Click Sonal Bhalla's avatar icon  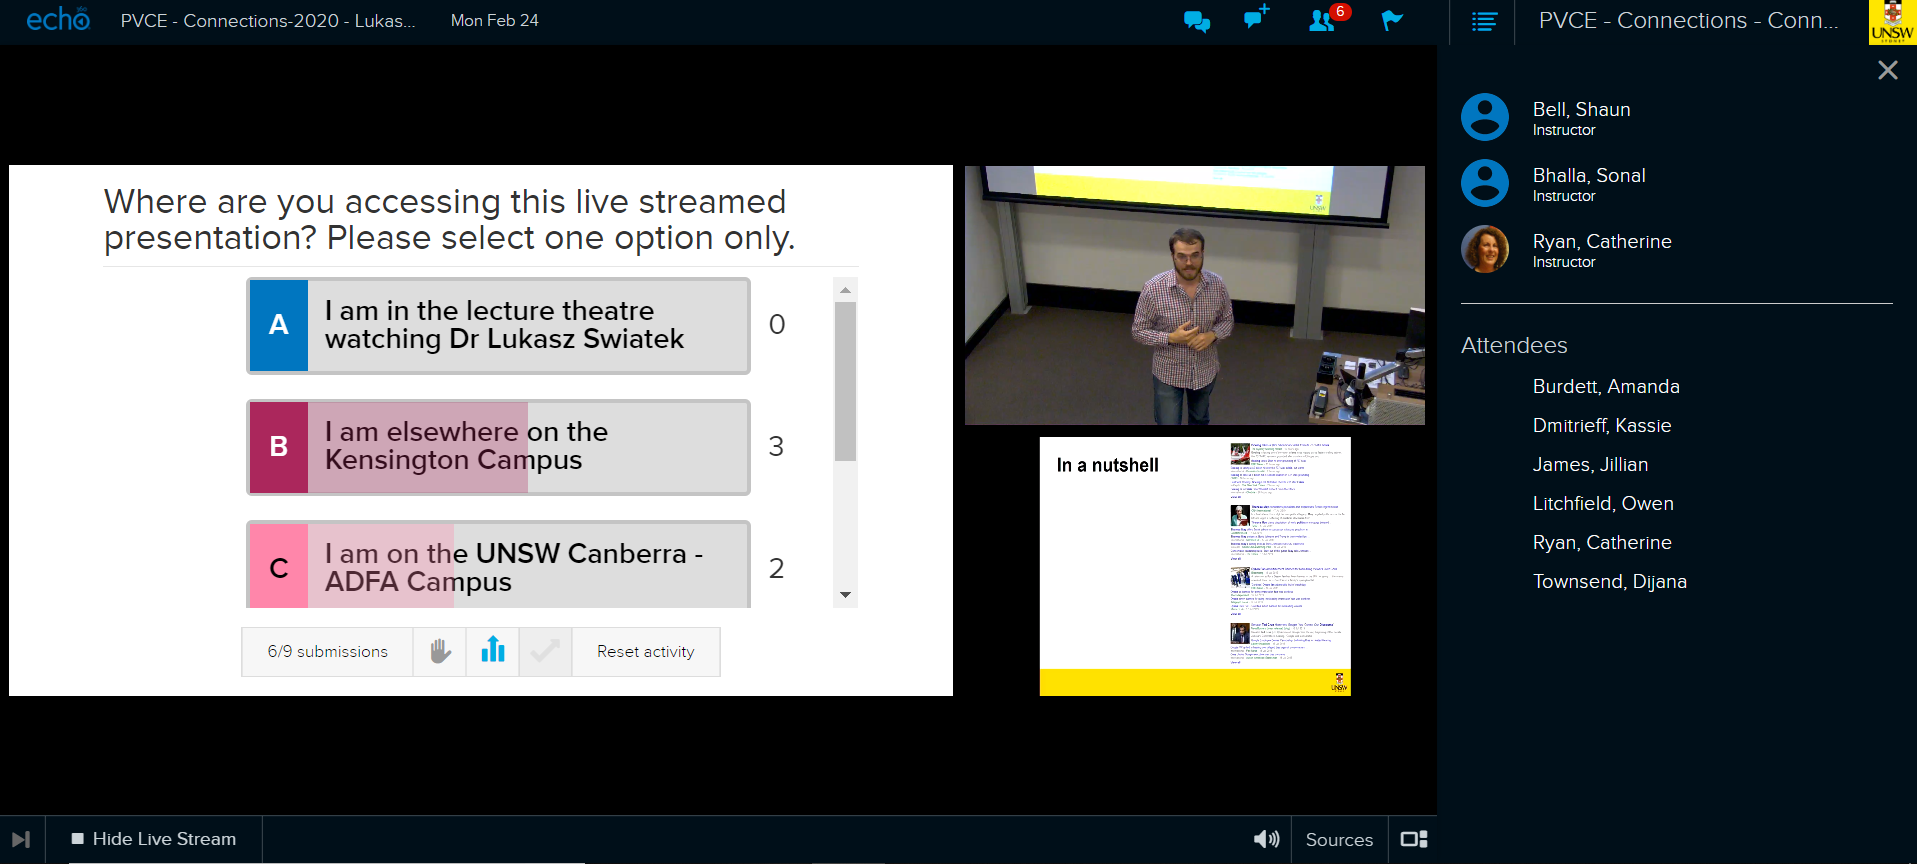[1485, 183]
